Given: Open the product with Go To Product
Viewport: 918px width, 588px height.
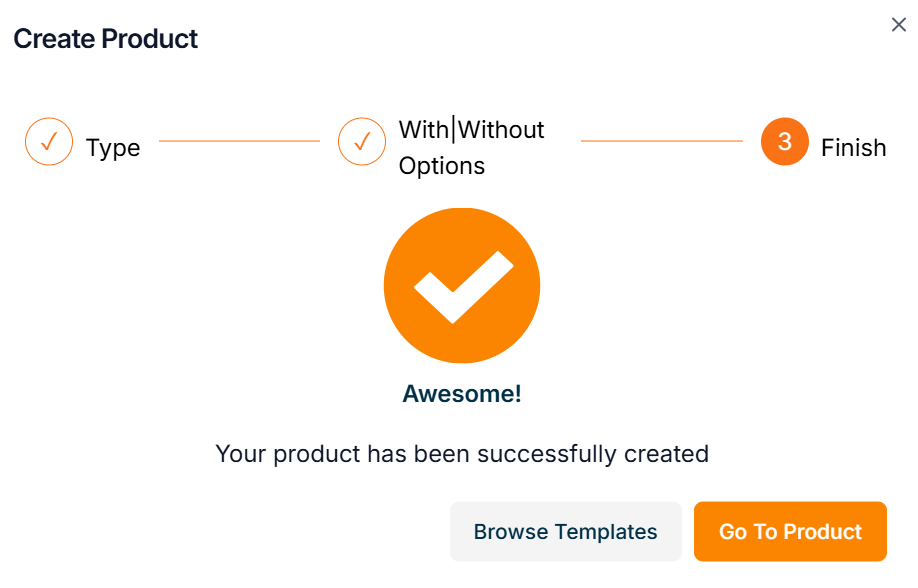Looking at the screenshot, I should point(790,532).
